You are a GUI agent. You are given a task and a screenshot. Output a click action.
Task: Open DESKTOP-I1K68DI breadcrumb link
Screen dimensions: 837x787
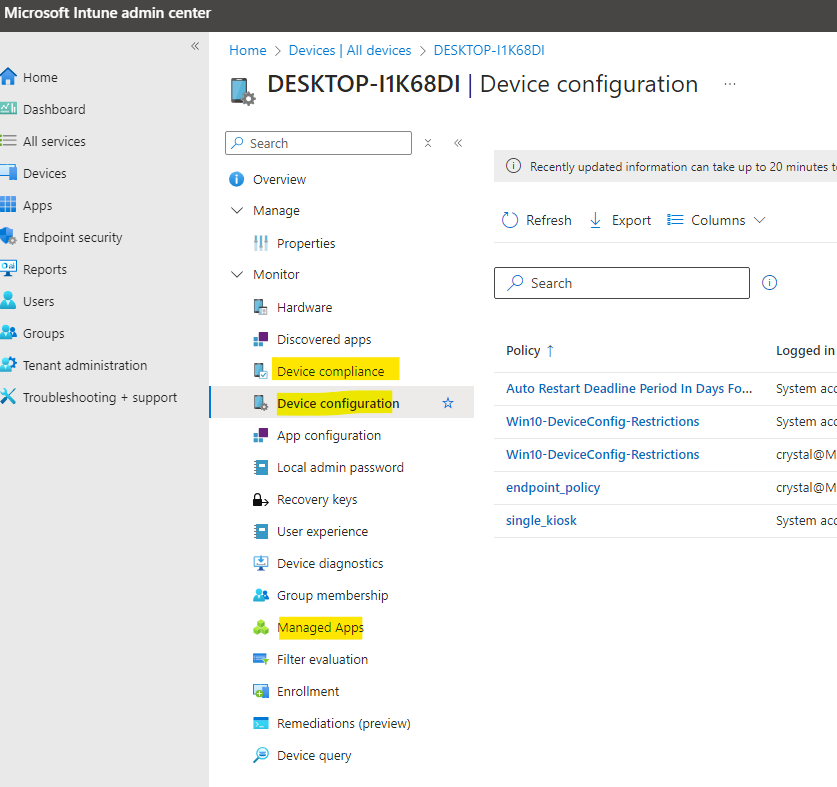pos(489,50)
